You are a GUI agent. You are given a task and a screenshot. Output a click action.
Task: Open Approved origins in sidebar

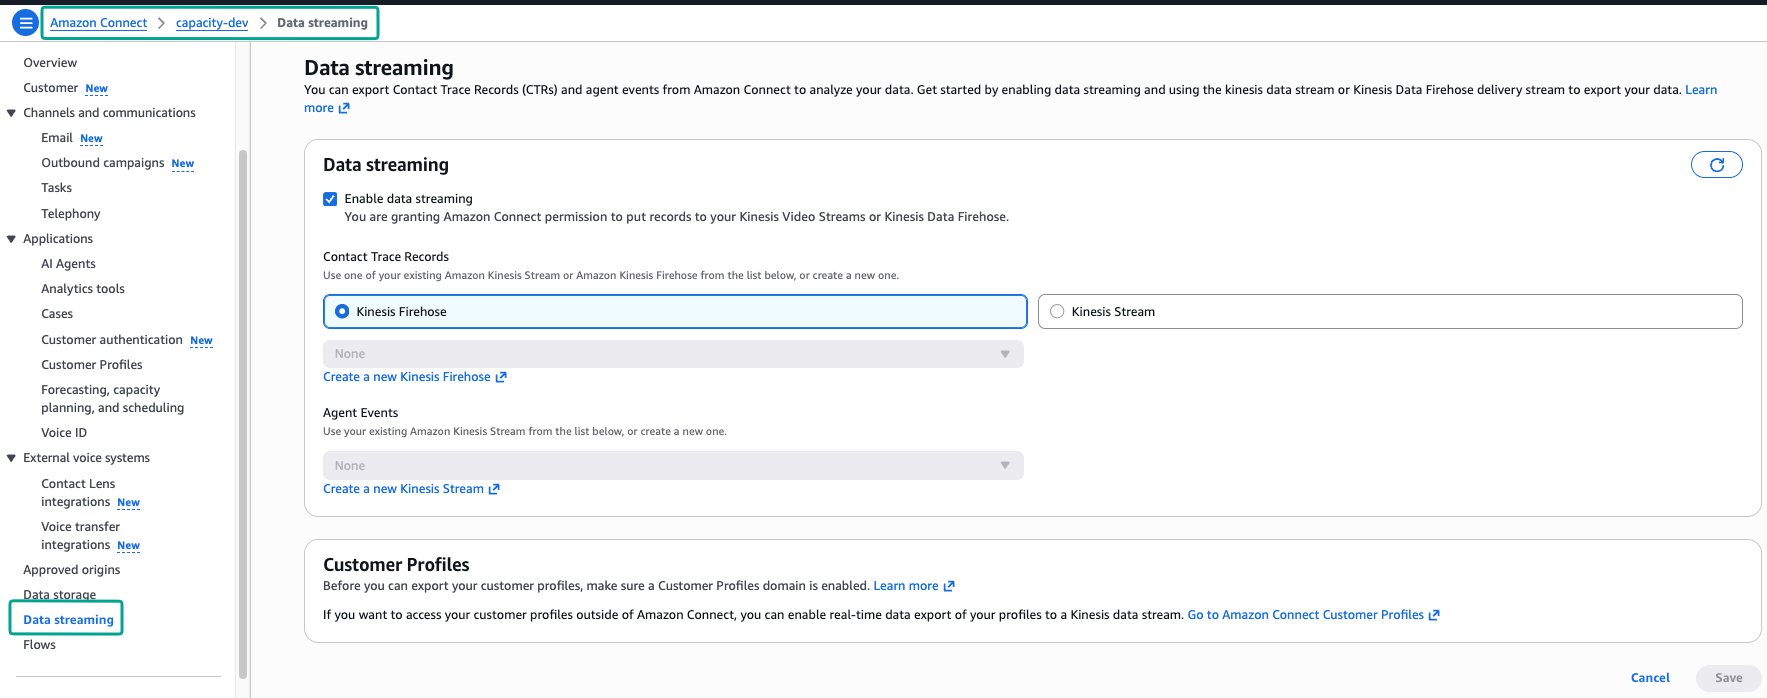point(72,570)
